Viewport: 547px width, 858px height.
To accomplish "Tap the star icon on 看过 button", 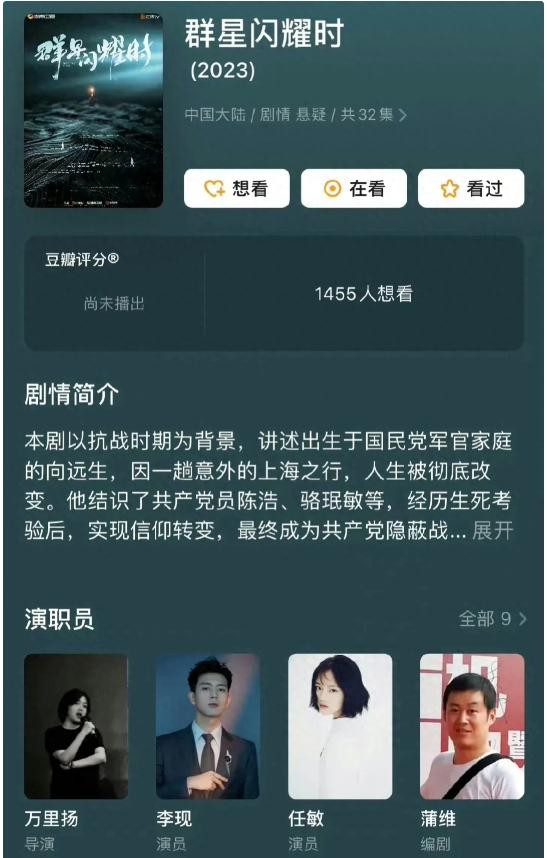I will click(450, 189).
